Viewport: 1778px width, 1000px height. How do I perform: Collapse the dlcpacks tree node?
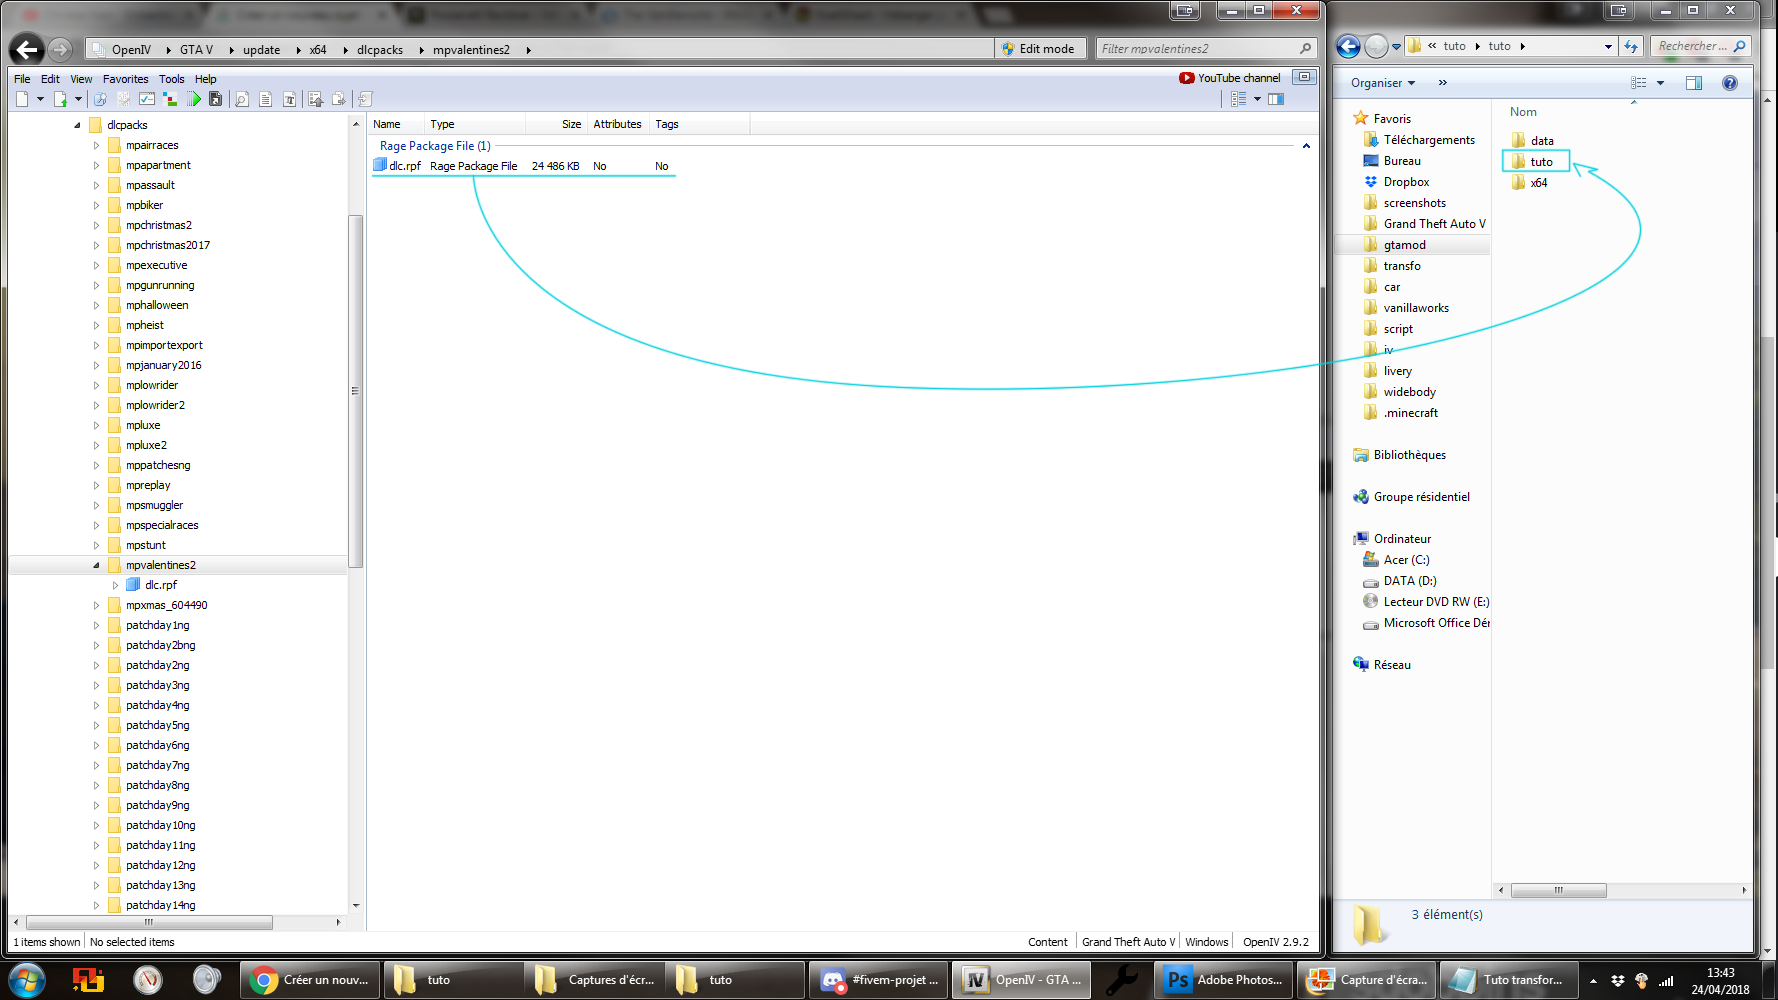coord(78,125)
